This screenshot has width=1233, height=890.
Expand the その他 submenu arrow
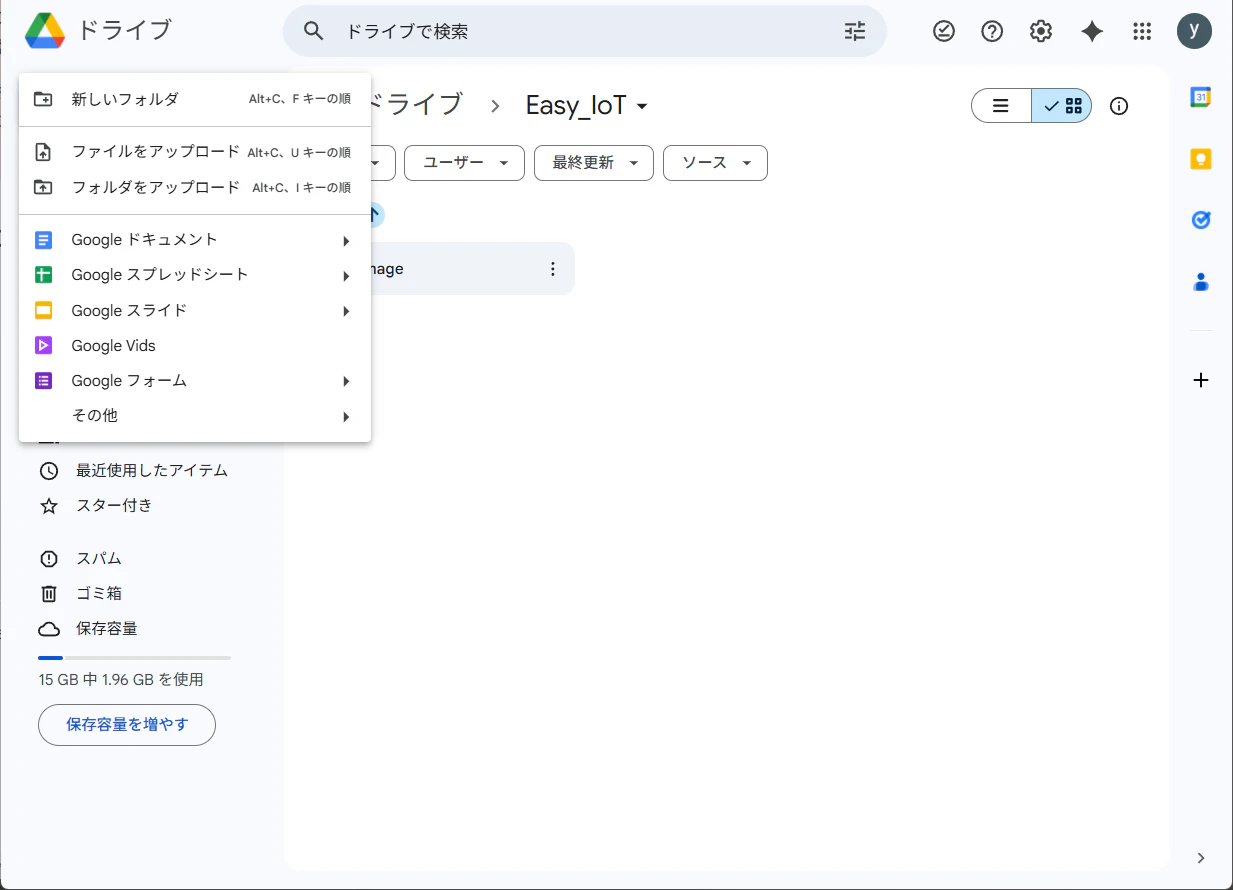tap(346, 416)
